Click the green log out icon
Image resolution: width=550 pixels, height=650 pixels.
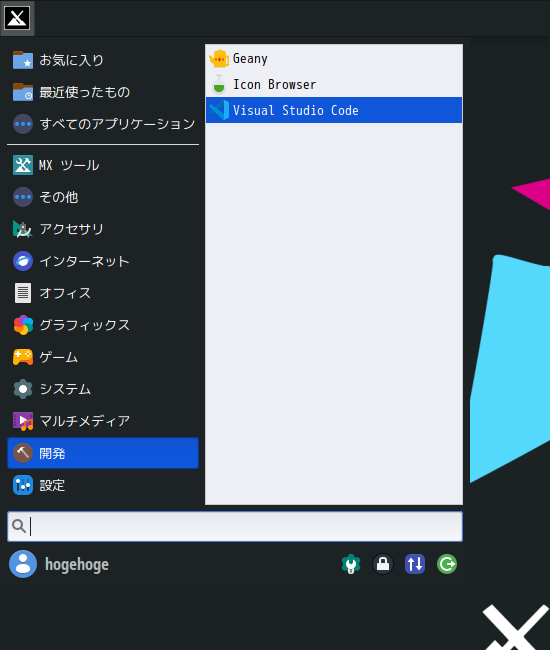(x=447, y=564)
